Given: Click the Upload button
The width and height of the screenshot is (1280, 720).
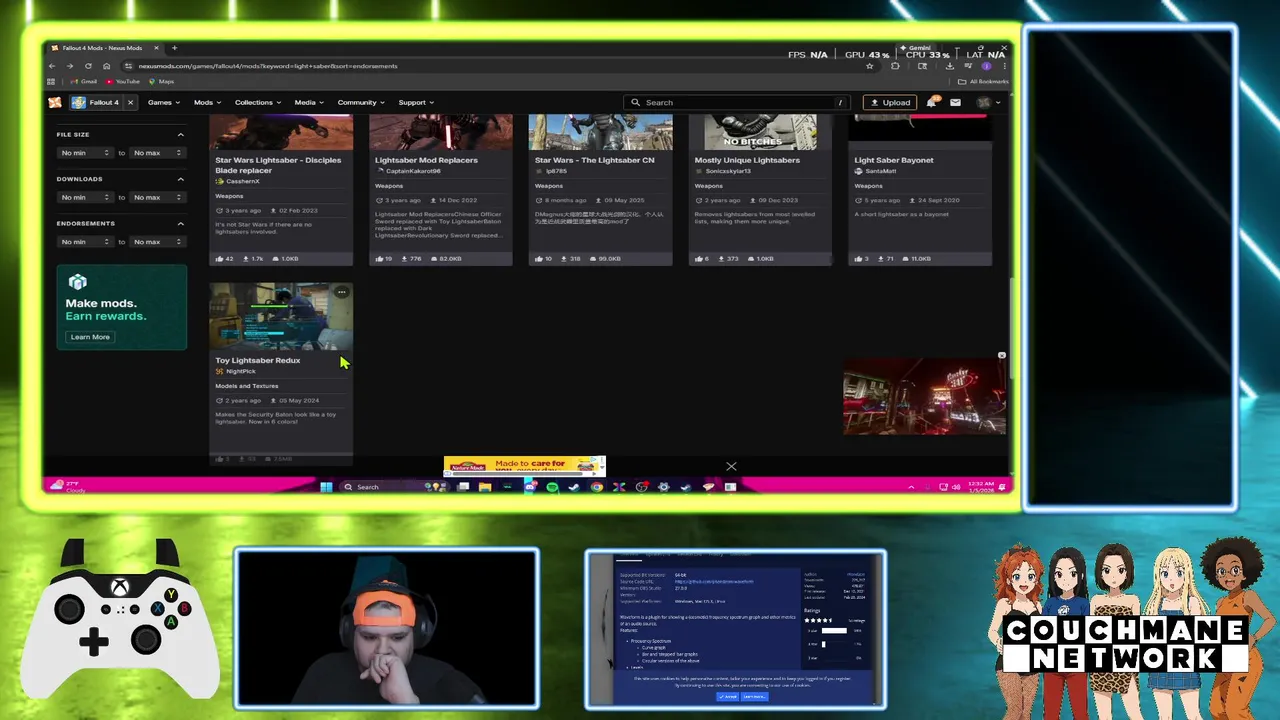Looking at the screenshot, I should (890, 102).
